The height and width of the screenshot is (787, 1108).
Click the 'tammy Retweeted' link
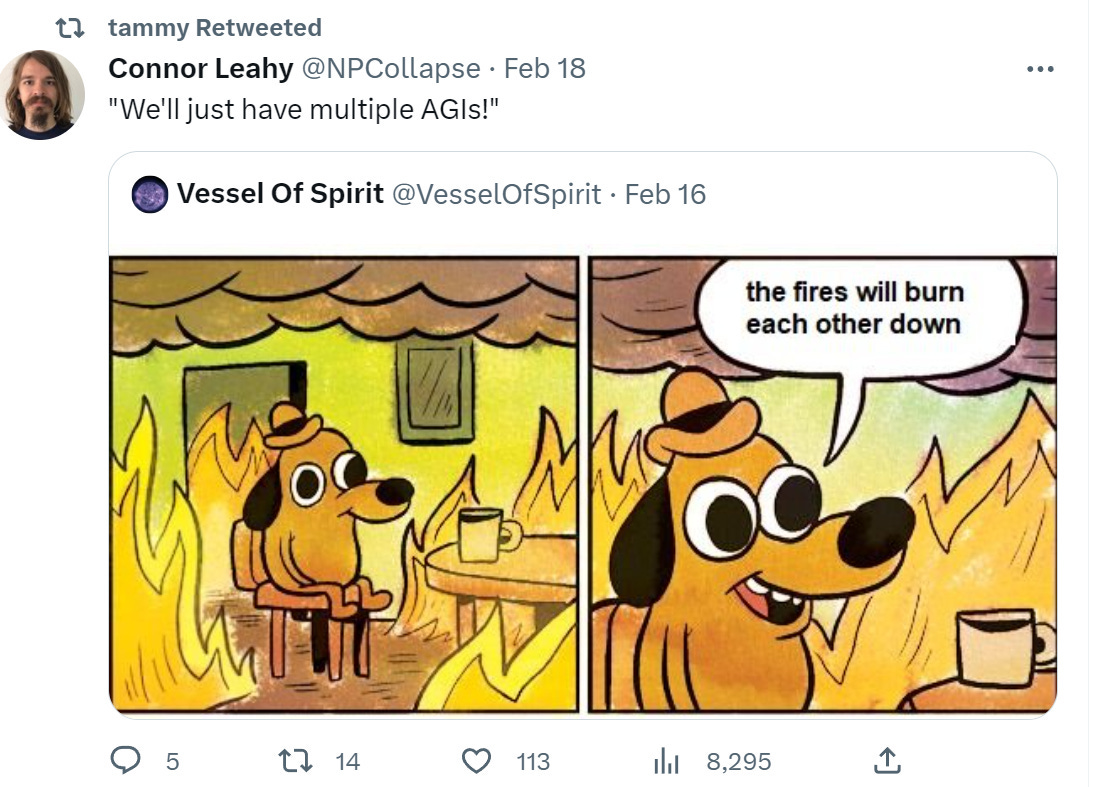click(x=215, y=28)
